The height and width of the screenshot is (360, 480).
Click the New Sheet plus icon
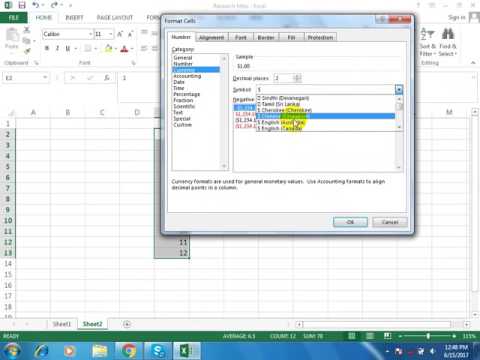pos(127,324)
